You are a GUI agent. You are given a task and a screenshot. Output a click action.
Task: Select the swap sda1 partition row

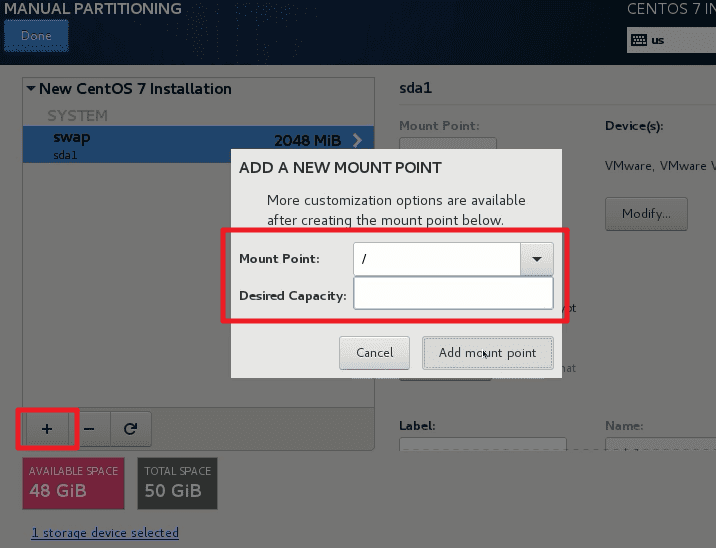[198, 145]
